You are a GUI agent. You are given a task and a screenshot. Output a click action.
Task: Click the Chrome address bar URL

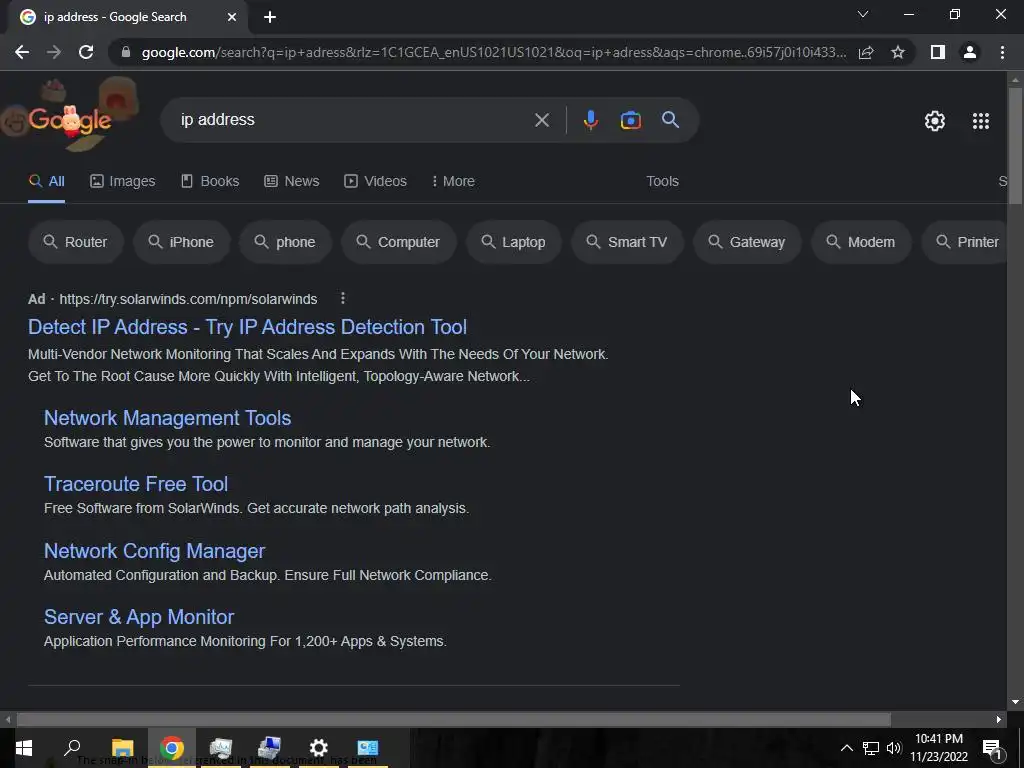click(494, 52)
